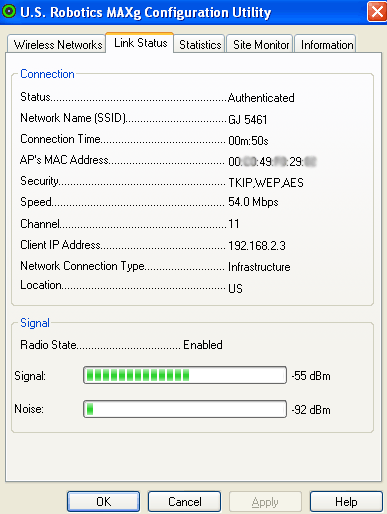Click the AP's MAC Address value
The width and height of the screenshot is (387, 514).
(272, 162)
